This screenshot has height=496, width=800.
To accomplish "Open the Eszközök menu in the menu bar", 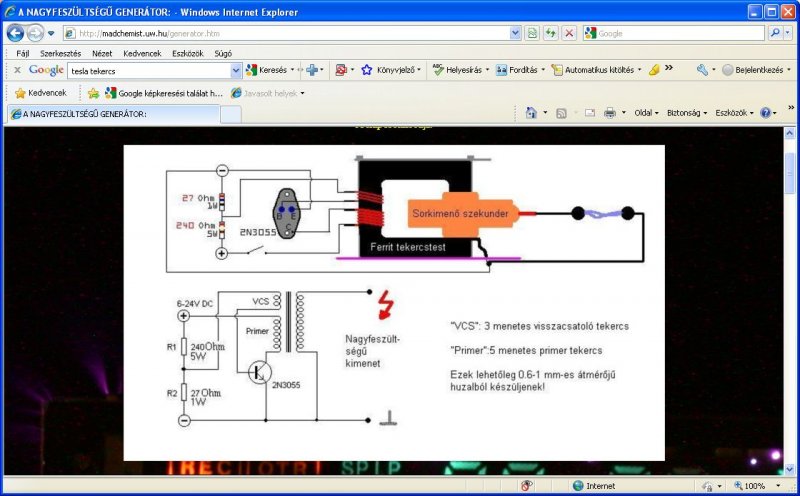I will point(188,53).
